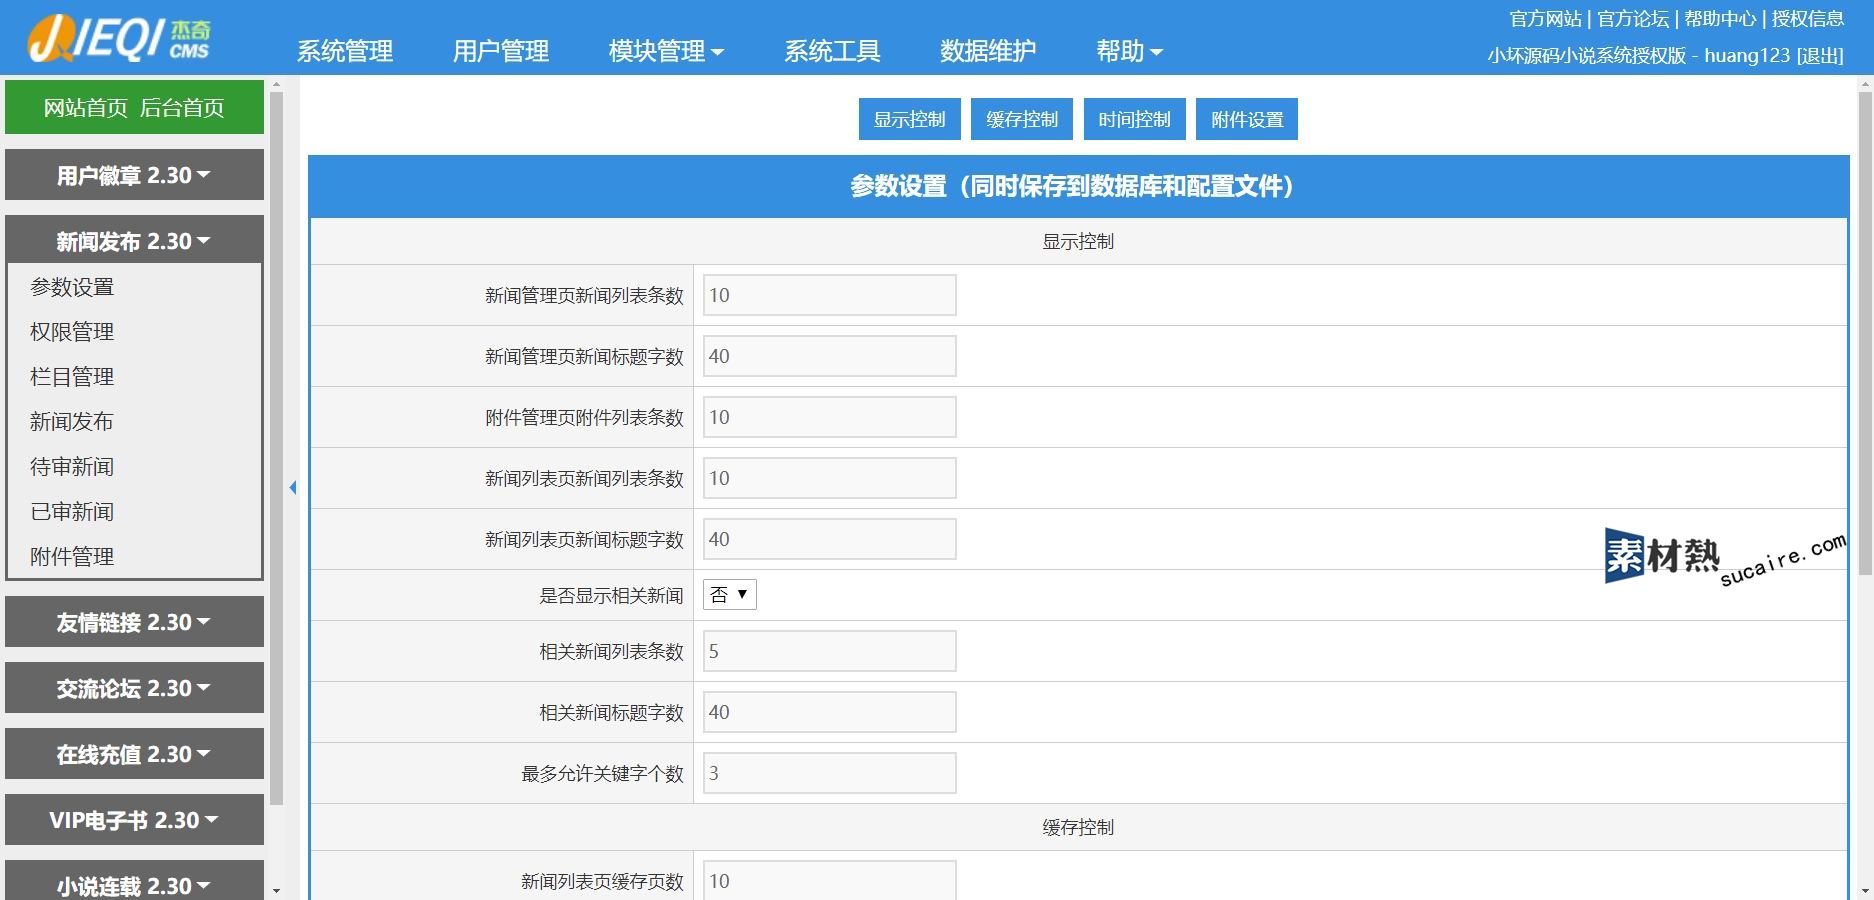The width and height of the screenshot is (1874, 900).
Task: Expand the 用户徽章 2.30 section
Action: (x=134, y=175)
